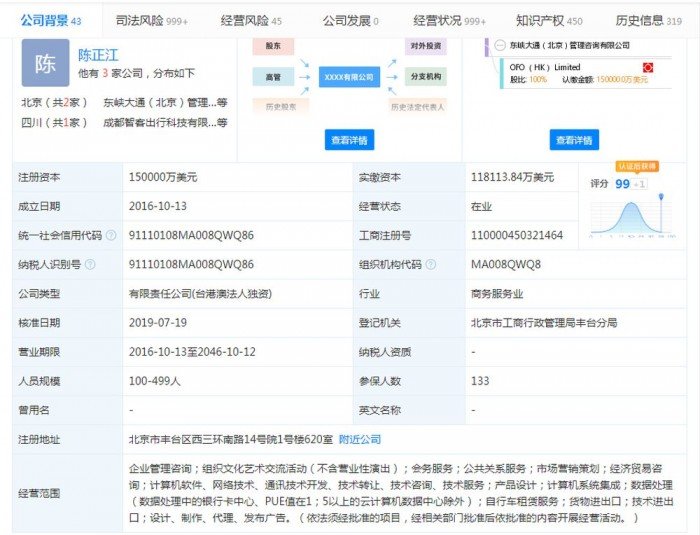700x535 pixels.
Task: Click the red icon beside OFO (HK) Limited
Action: click(x=648, y=67)
